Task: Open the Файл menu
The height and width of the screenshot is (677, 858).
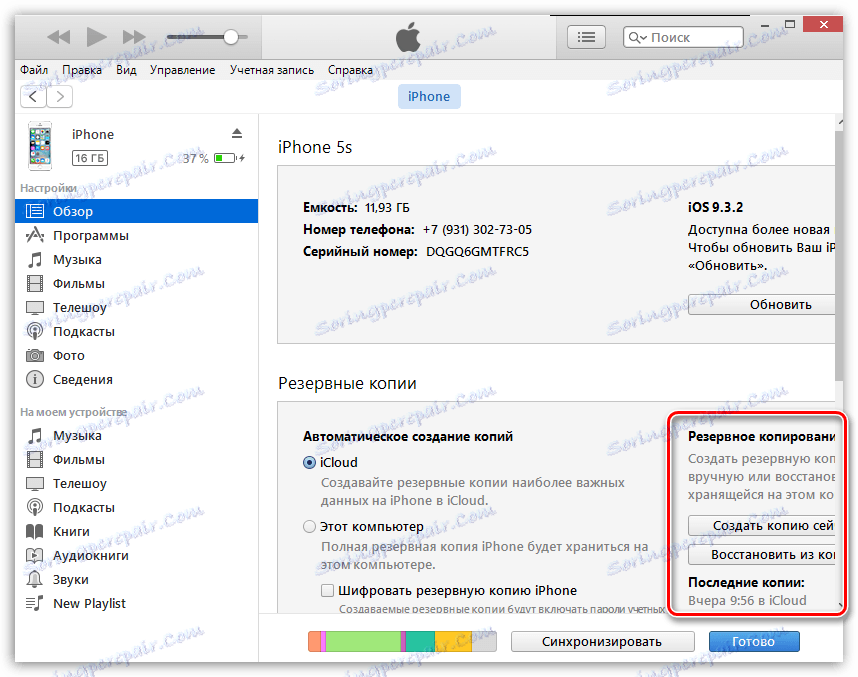Action: pos(34,70)
